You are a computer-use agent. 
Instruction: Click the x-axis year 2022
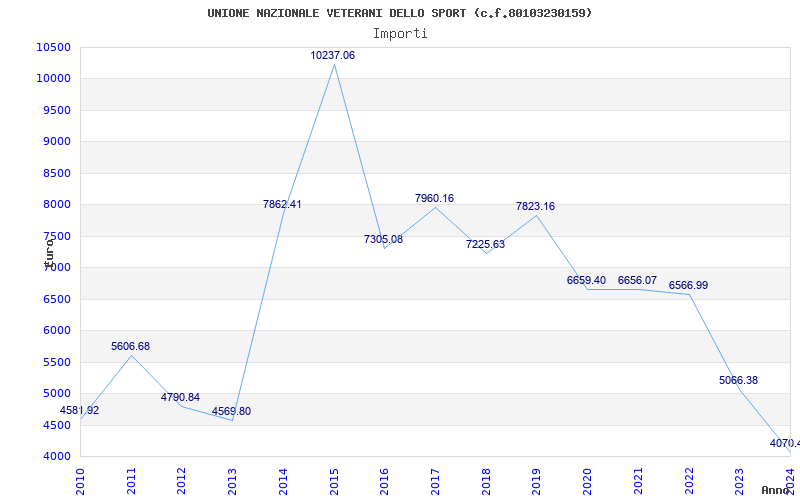[688, 481]
